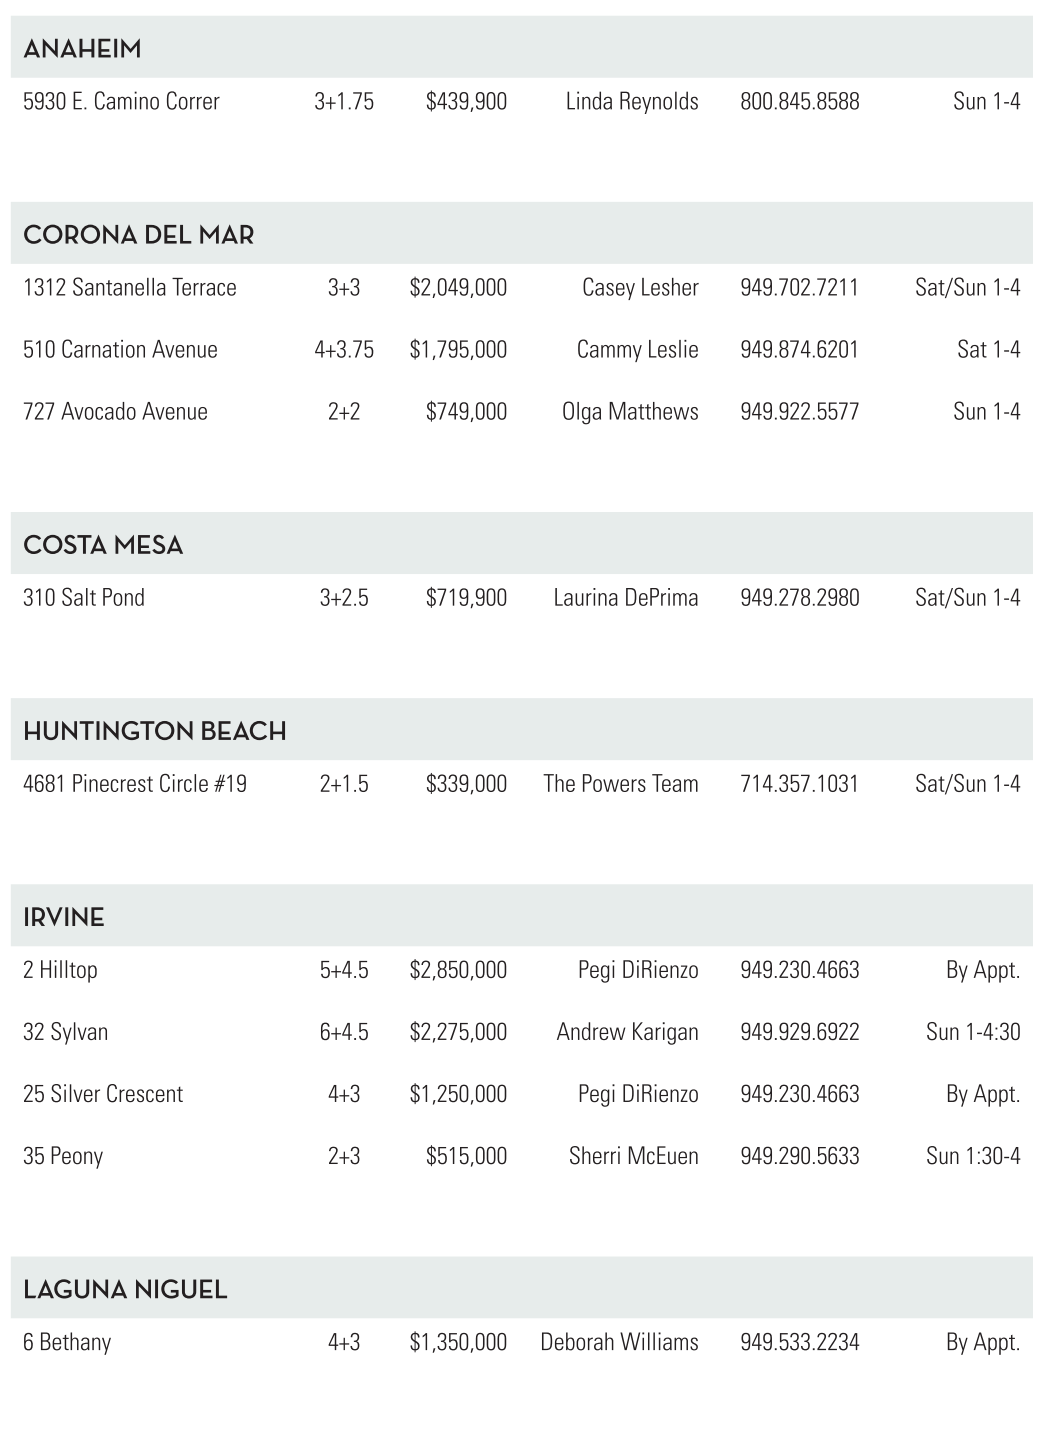1045x1436 pixels.
Task: Call Linda Reynolds at 800.845.8588
Action: pos(799,101)
